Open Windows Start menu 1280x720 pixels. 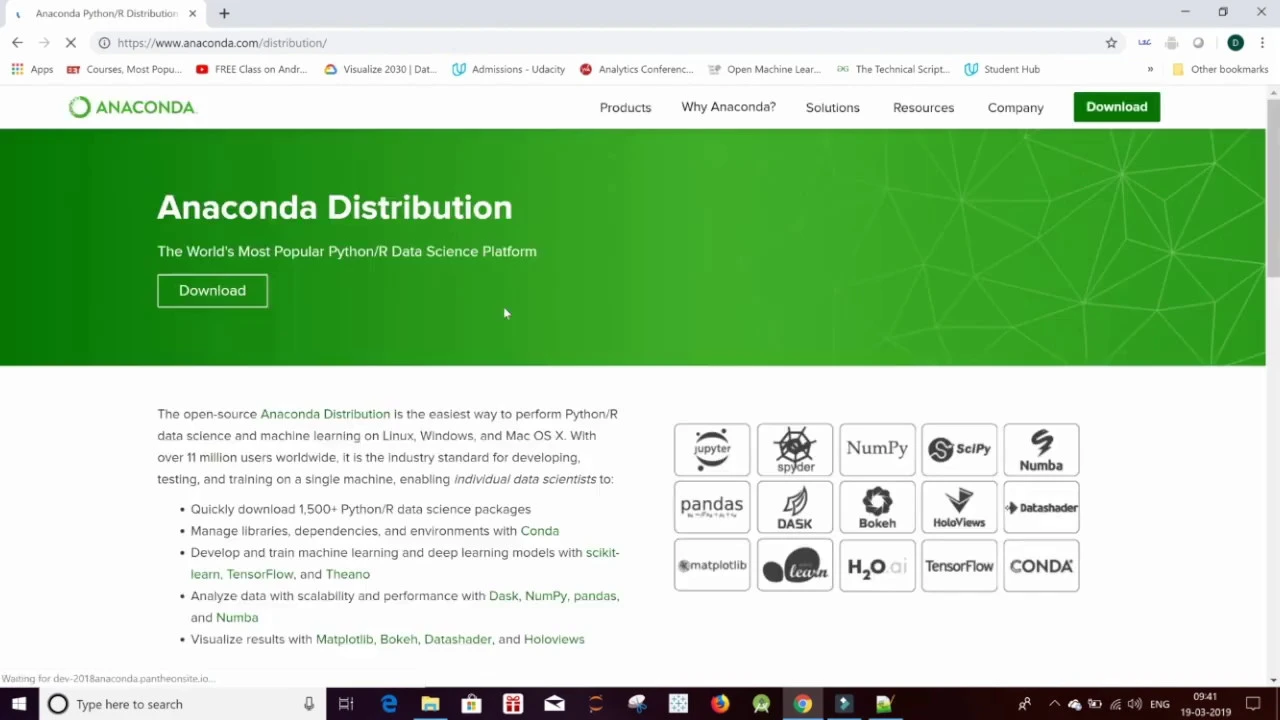pos(19,704)
